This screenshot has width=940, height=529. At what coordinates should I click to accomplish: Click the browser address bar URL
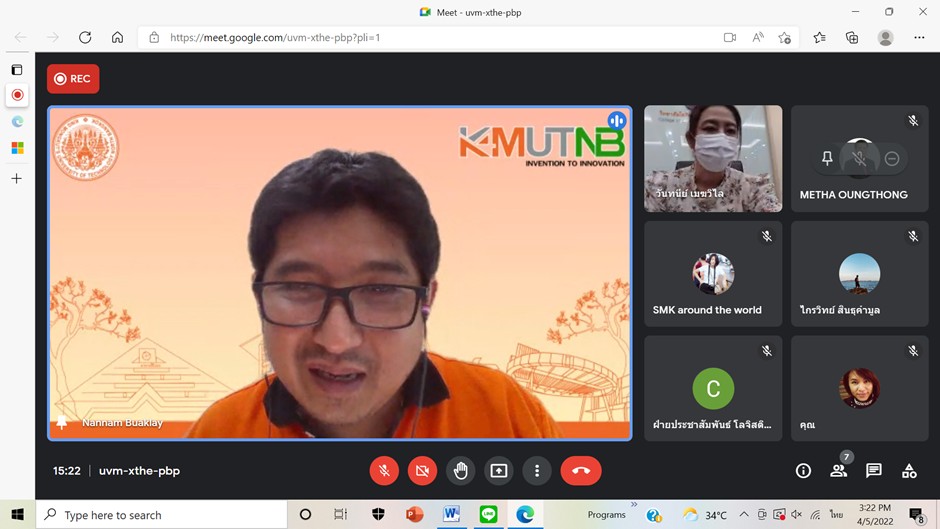coord(400,38)
